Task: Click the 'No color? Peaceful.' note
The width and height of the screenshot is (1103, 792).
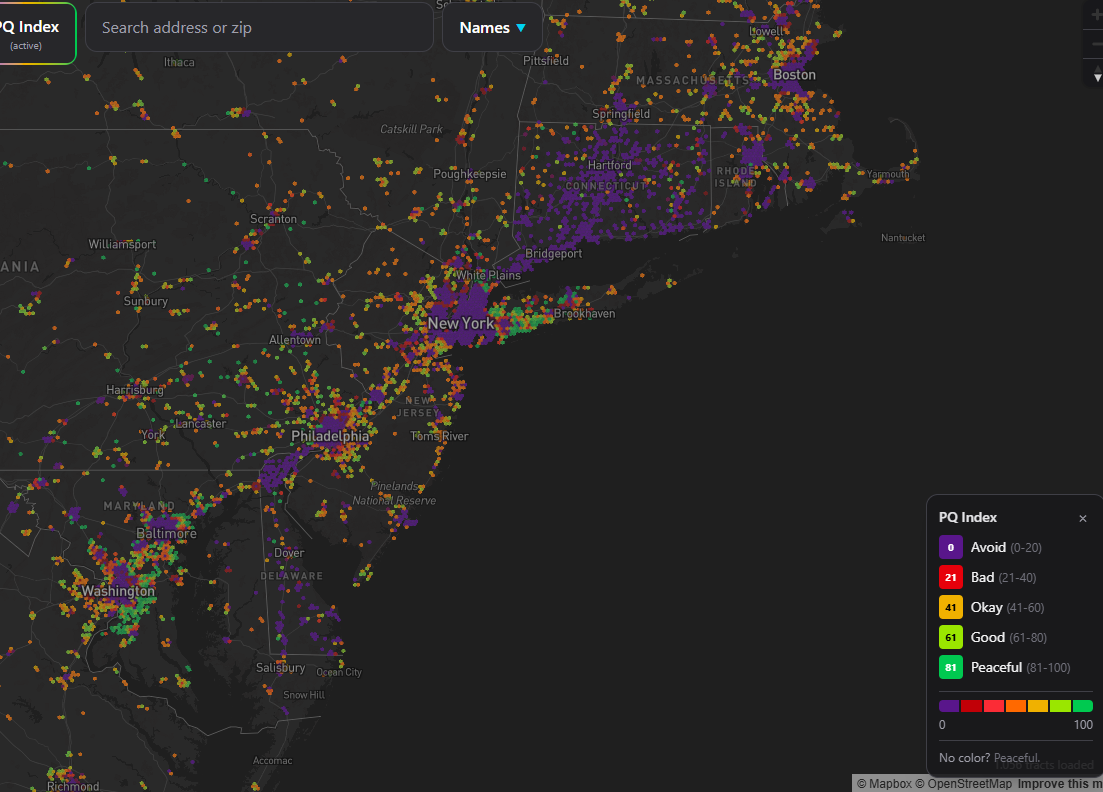Action: (x=989, y=758)
